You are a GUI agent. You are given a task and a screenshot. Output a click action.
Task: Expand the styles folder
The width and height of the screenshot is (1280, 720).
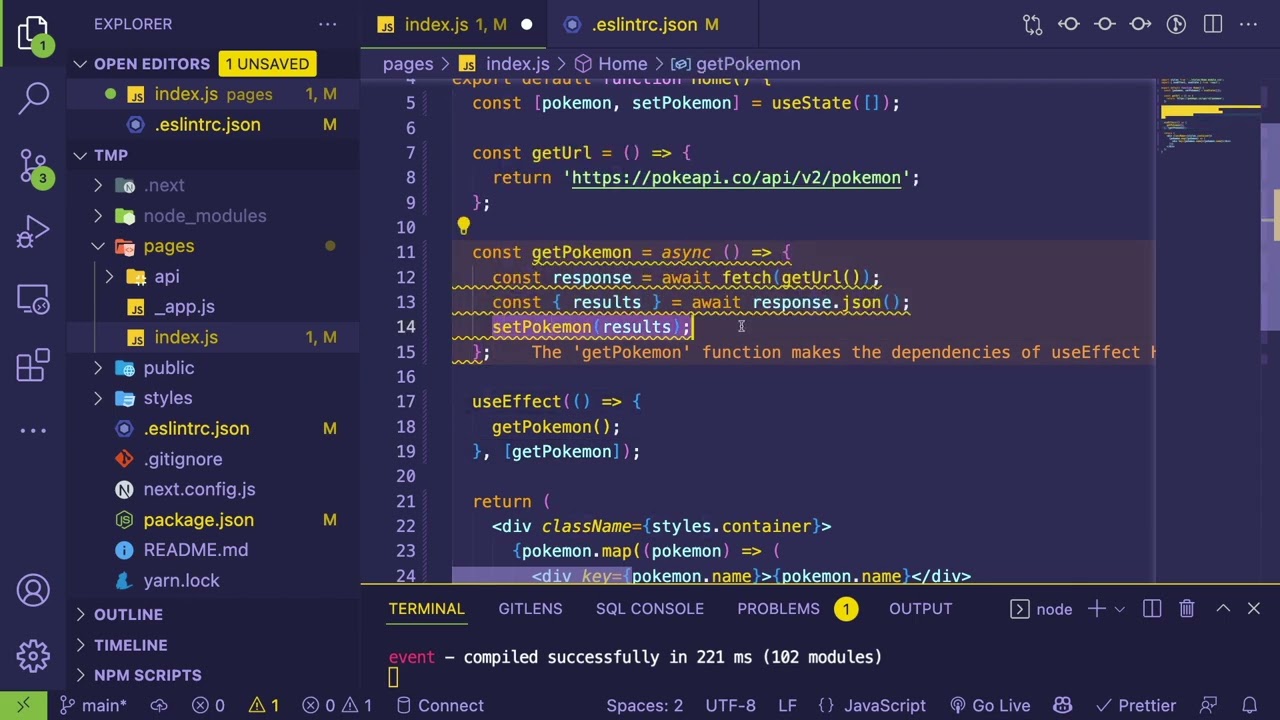(x=98, y=398)
